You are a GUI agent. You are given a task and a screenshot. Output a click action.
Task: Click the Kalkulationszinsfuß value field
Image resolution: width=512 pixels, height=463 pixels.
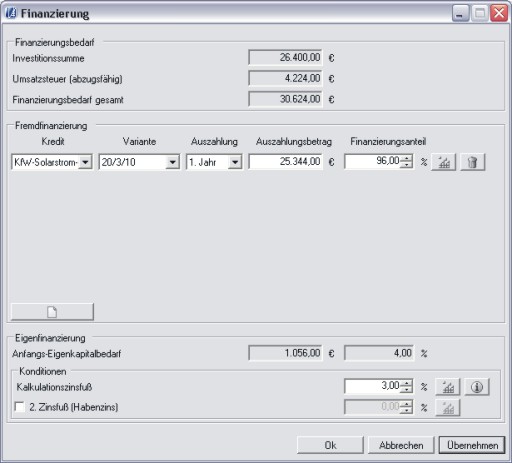pyautogui.click(x=373, y=387)
